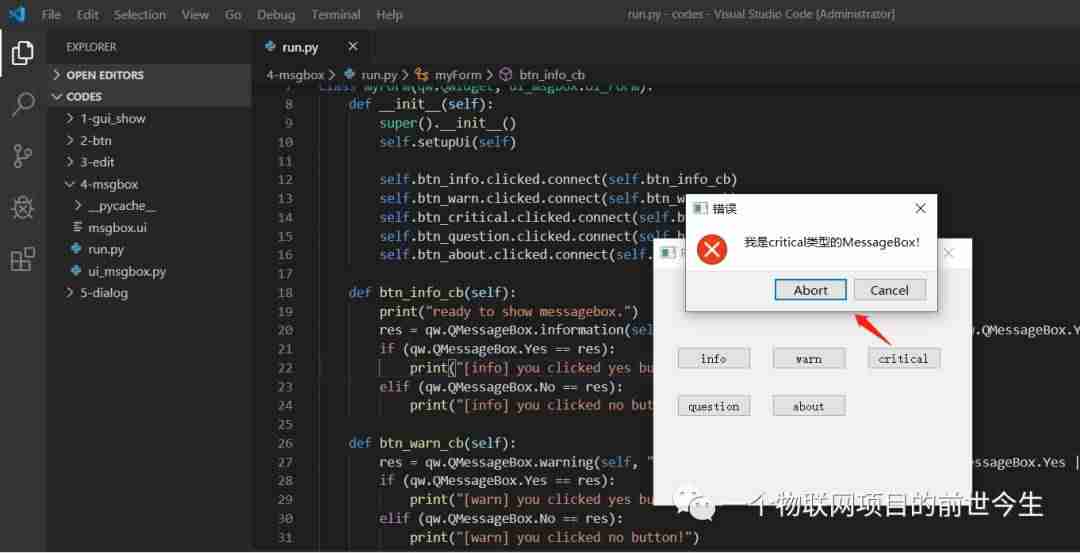Click the def btn_info_cb(self) code line
The height and width of the screenshot is (553, 1080).
pyautogui.click(x=432, y=292)
